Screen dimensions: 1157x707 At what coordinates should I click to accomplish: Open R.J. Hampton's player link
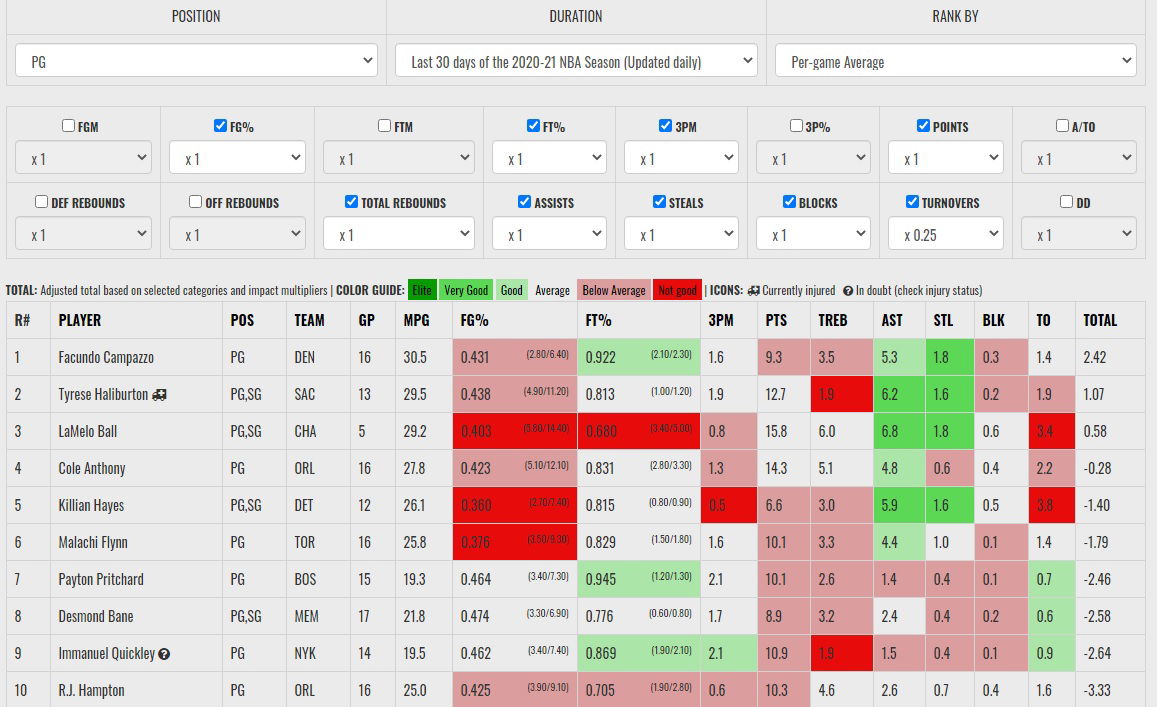point(91,691)
